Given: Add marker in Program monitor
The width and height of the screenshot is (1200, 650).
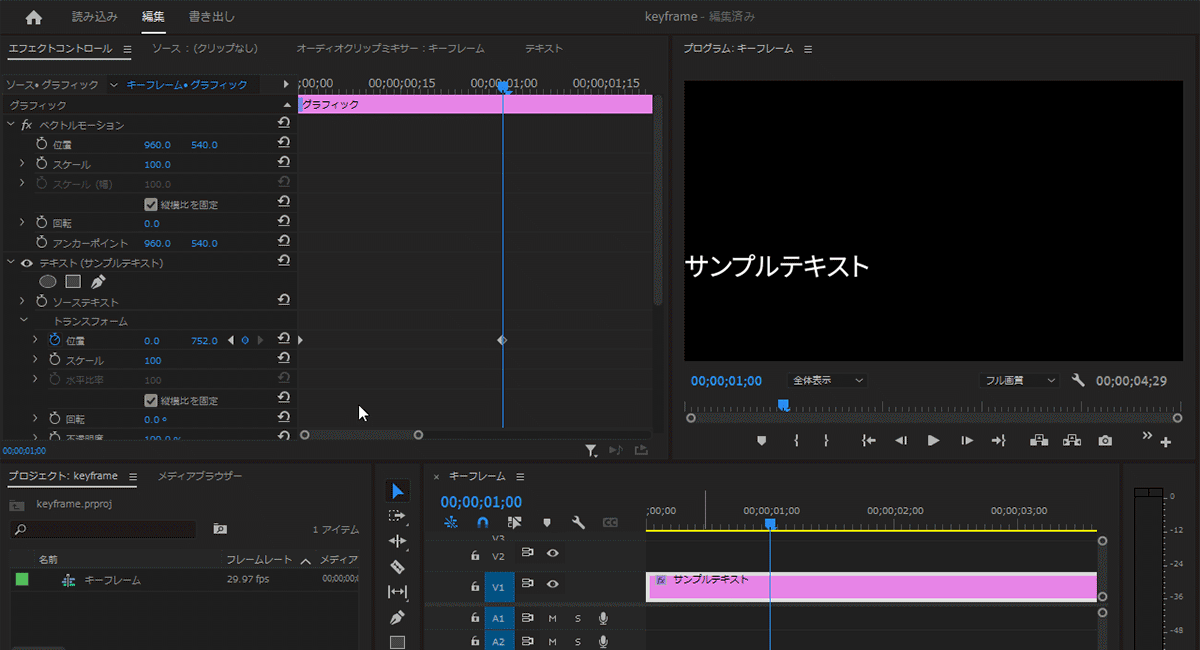Looking at the screenshot, I should point(762,440).
